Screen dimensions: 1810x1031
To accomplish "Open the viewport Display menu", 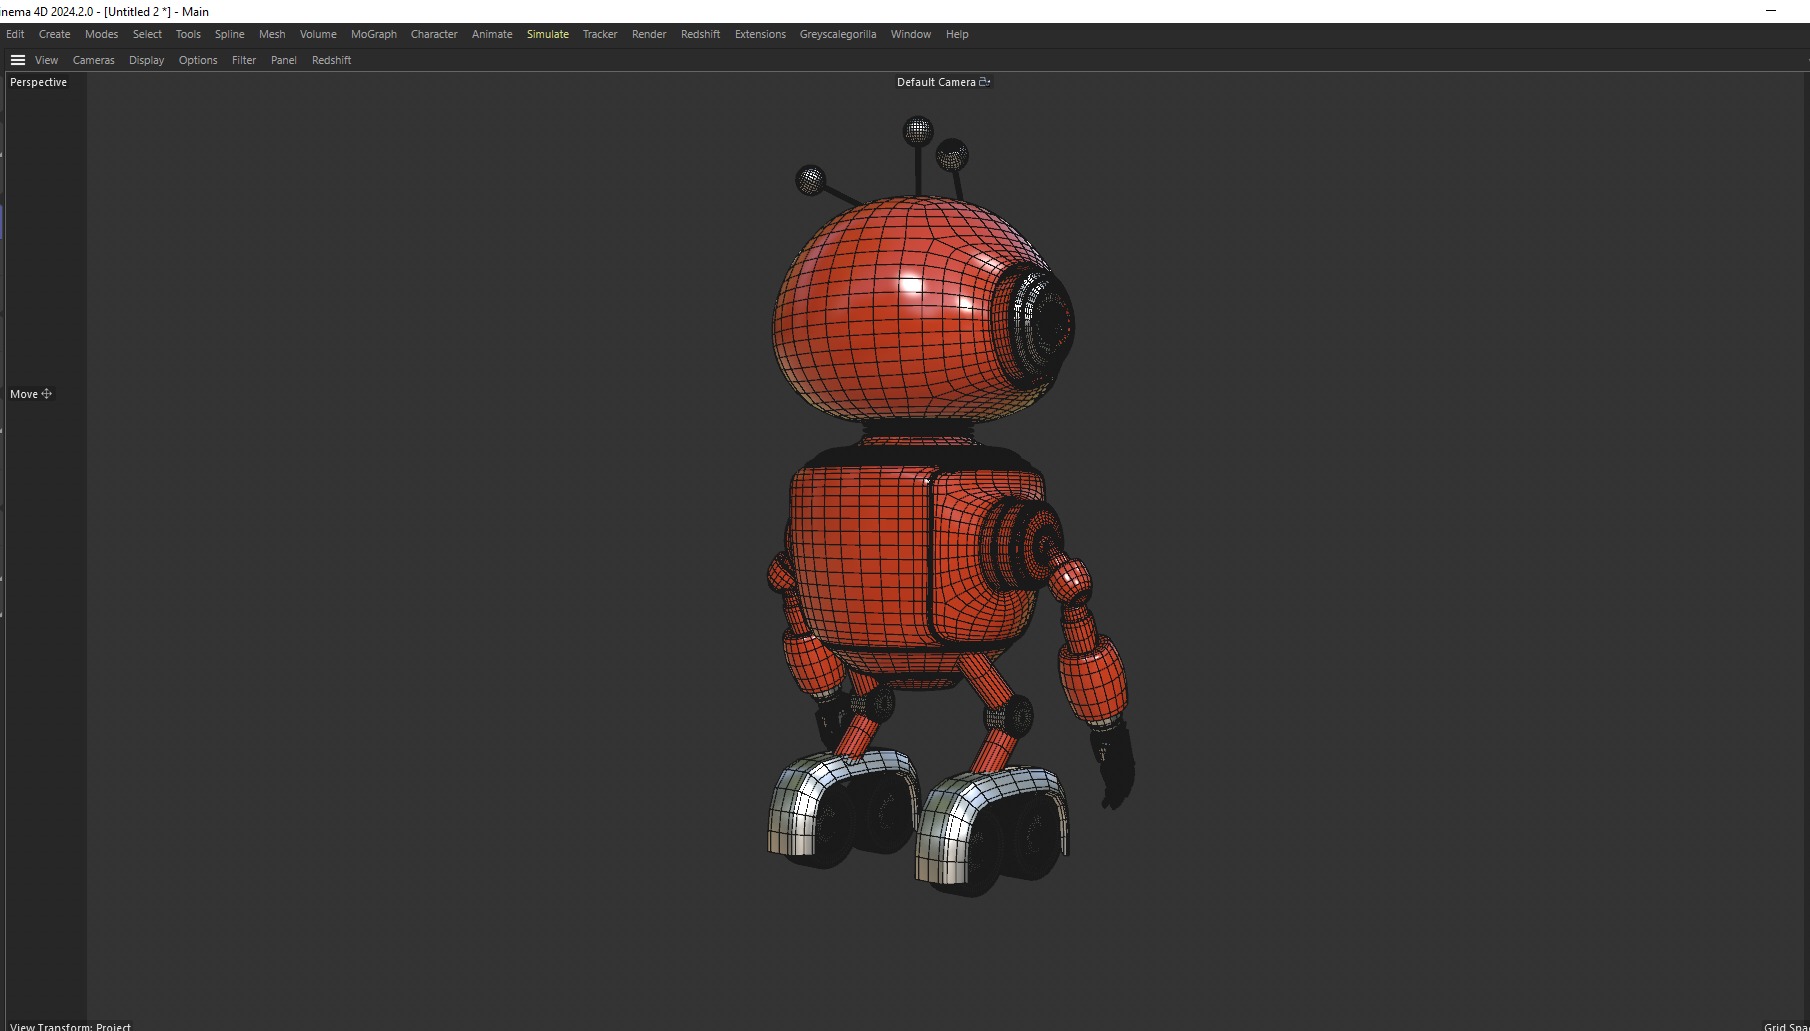I will [x=146, y=60].
